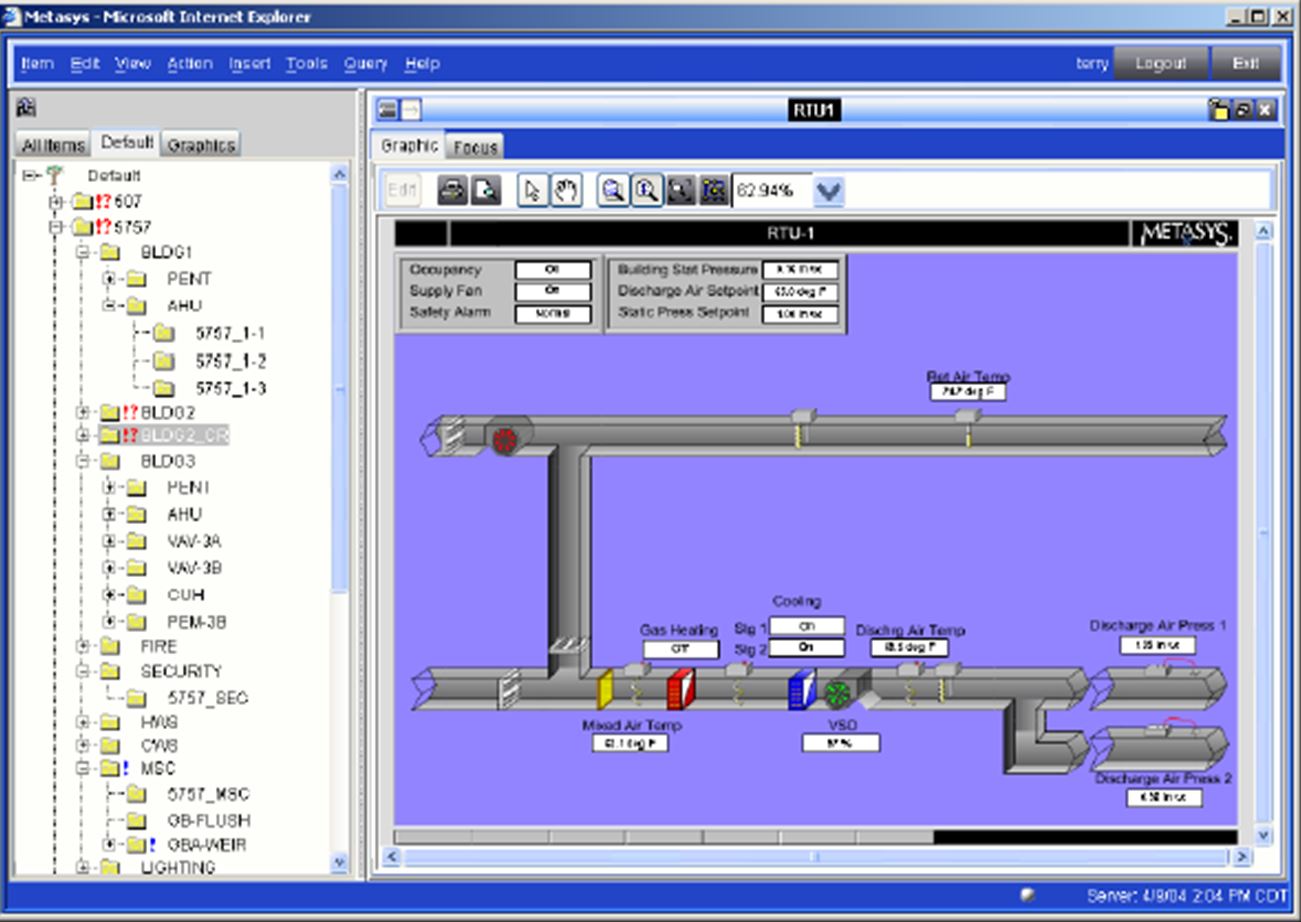
Task: Switch to the Focus tab
Action: point(475,147)
